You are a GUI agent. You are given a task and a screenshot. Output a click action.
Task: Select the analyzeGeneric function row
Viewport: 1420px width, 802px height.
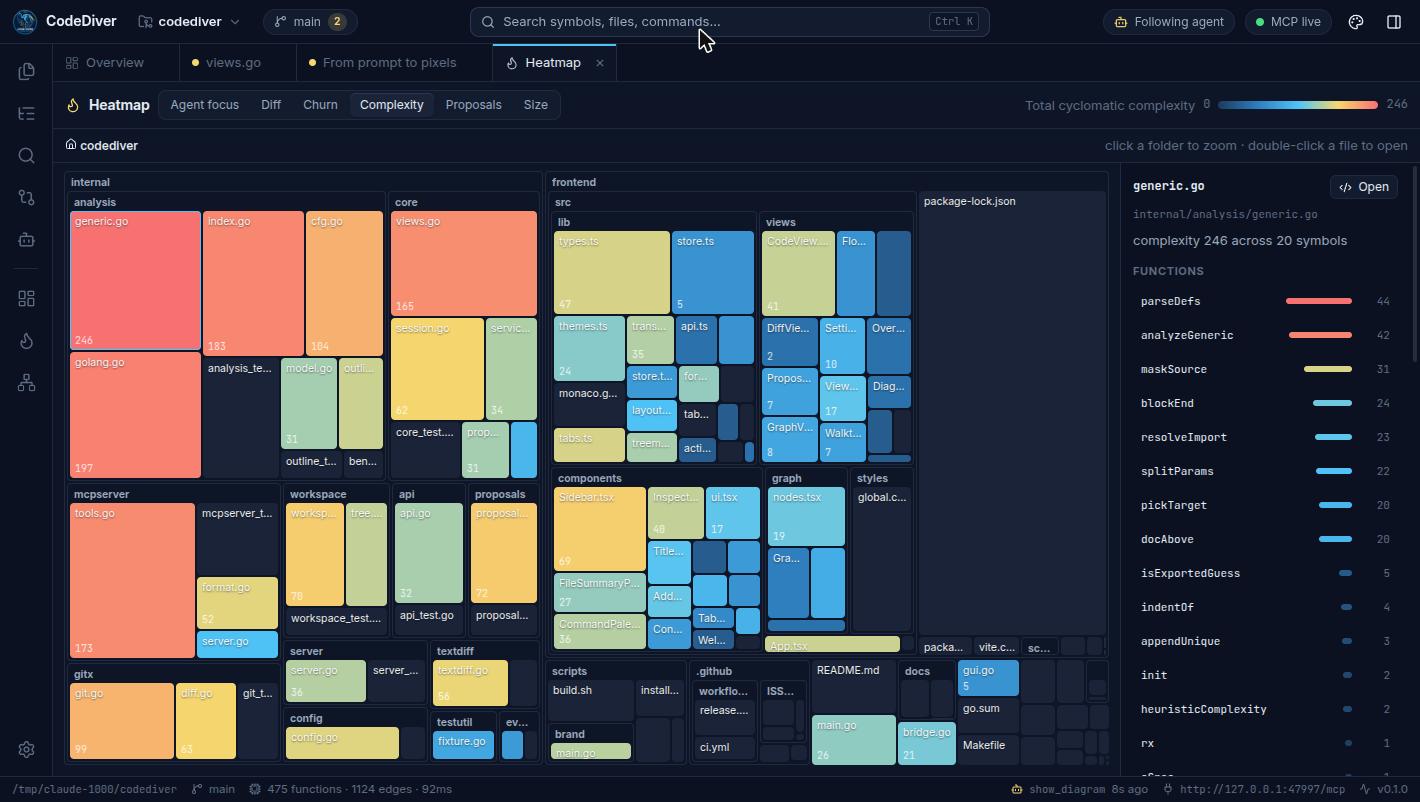(1265, 335)
